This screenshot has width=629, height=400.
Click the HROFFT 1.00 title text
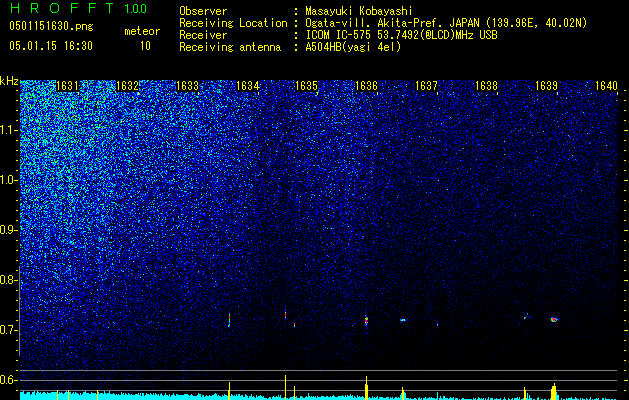click(78, 8)
